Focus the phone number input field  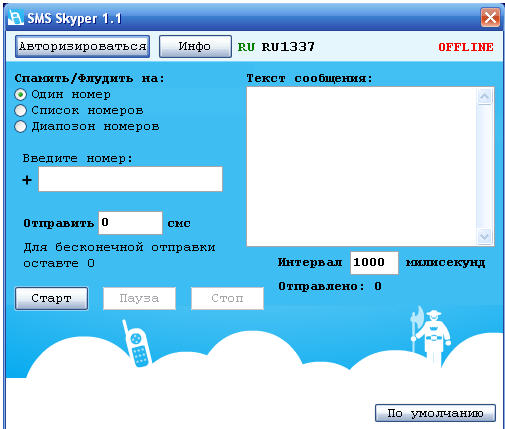pos(130,179)
